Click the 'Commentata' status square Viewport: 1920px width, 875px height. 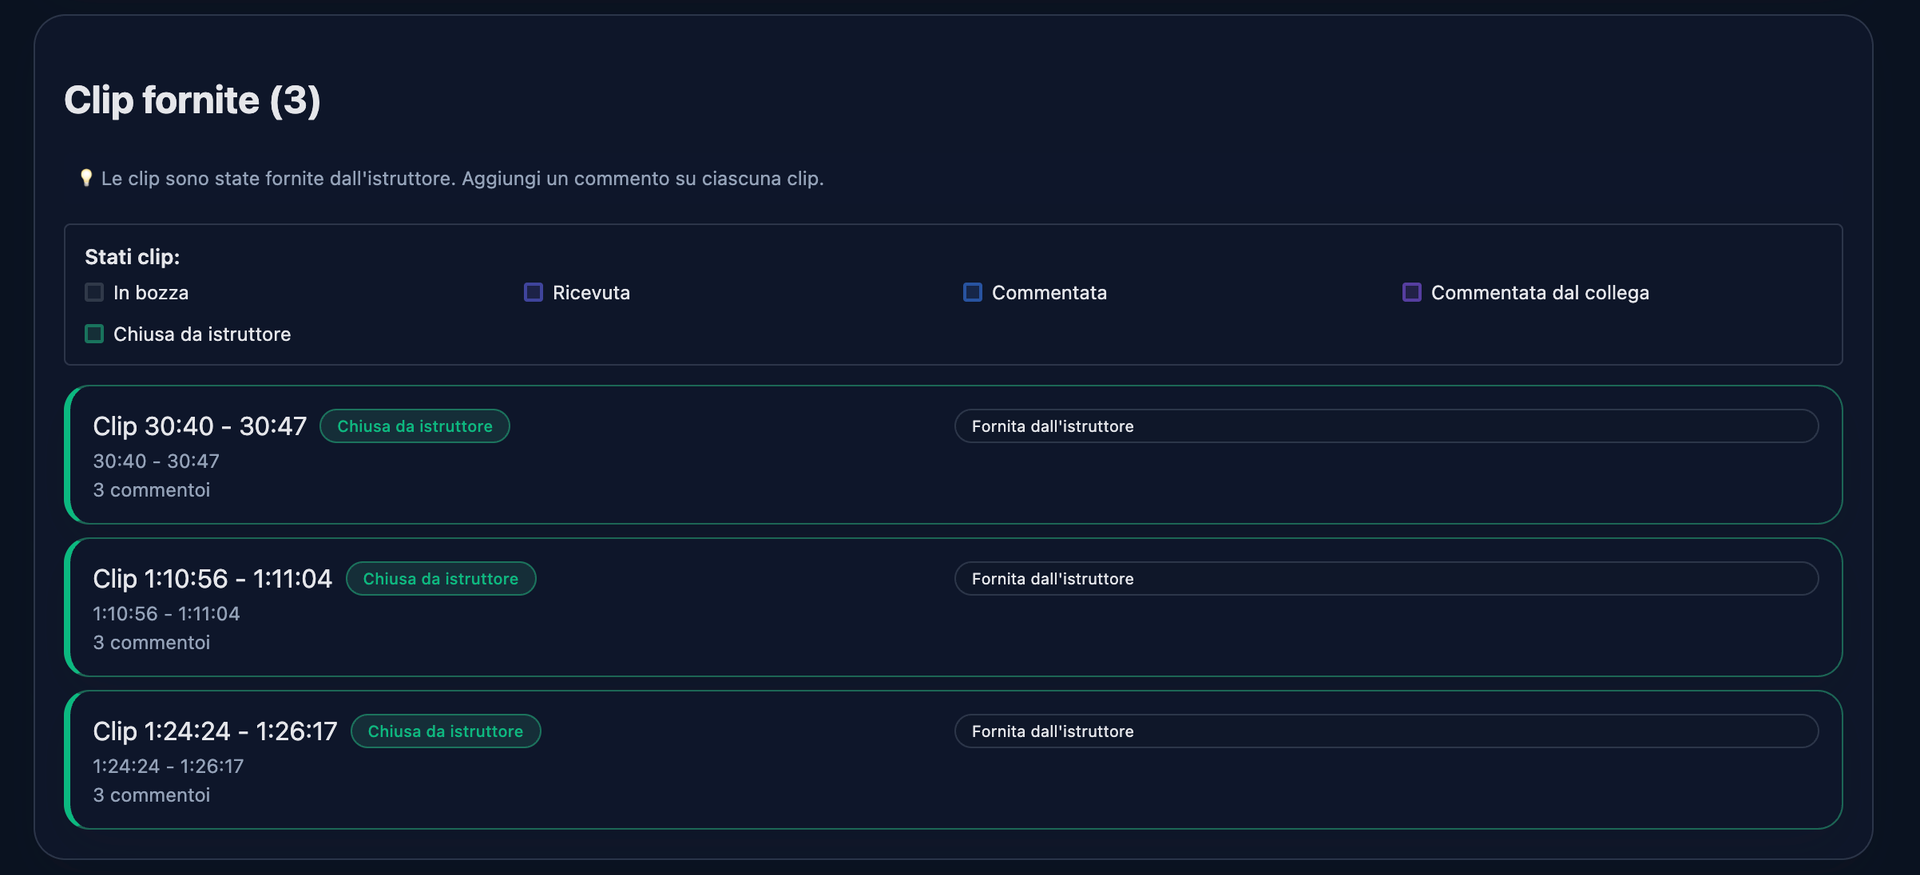972,292
